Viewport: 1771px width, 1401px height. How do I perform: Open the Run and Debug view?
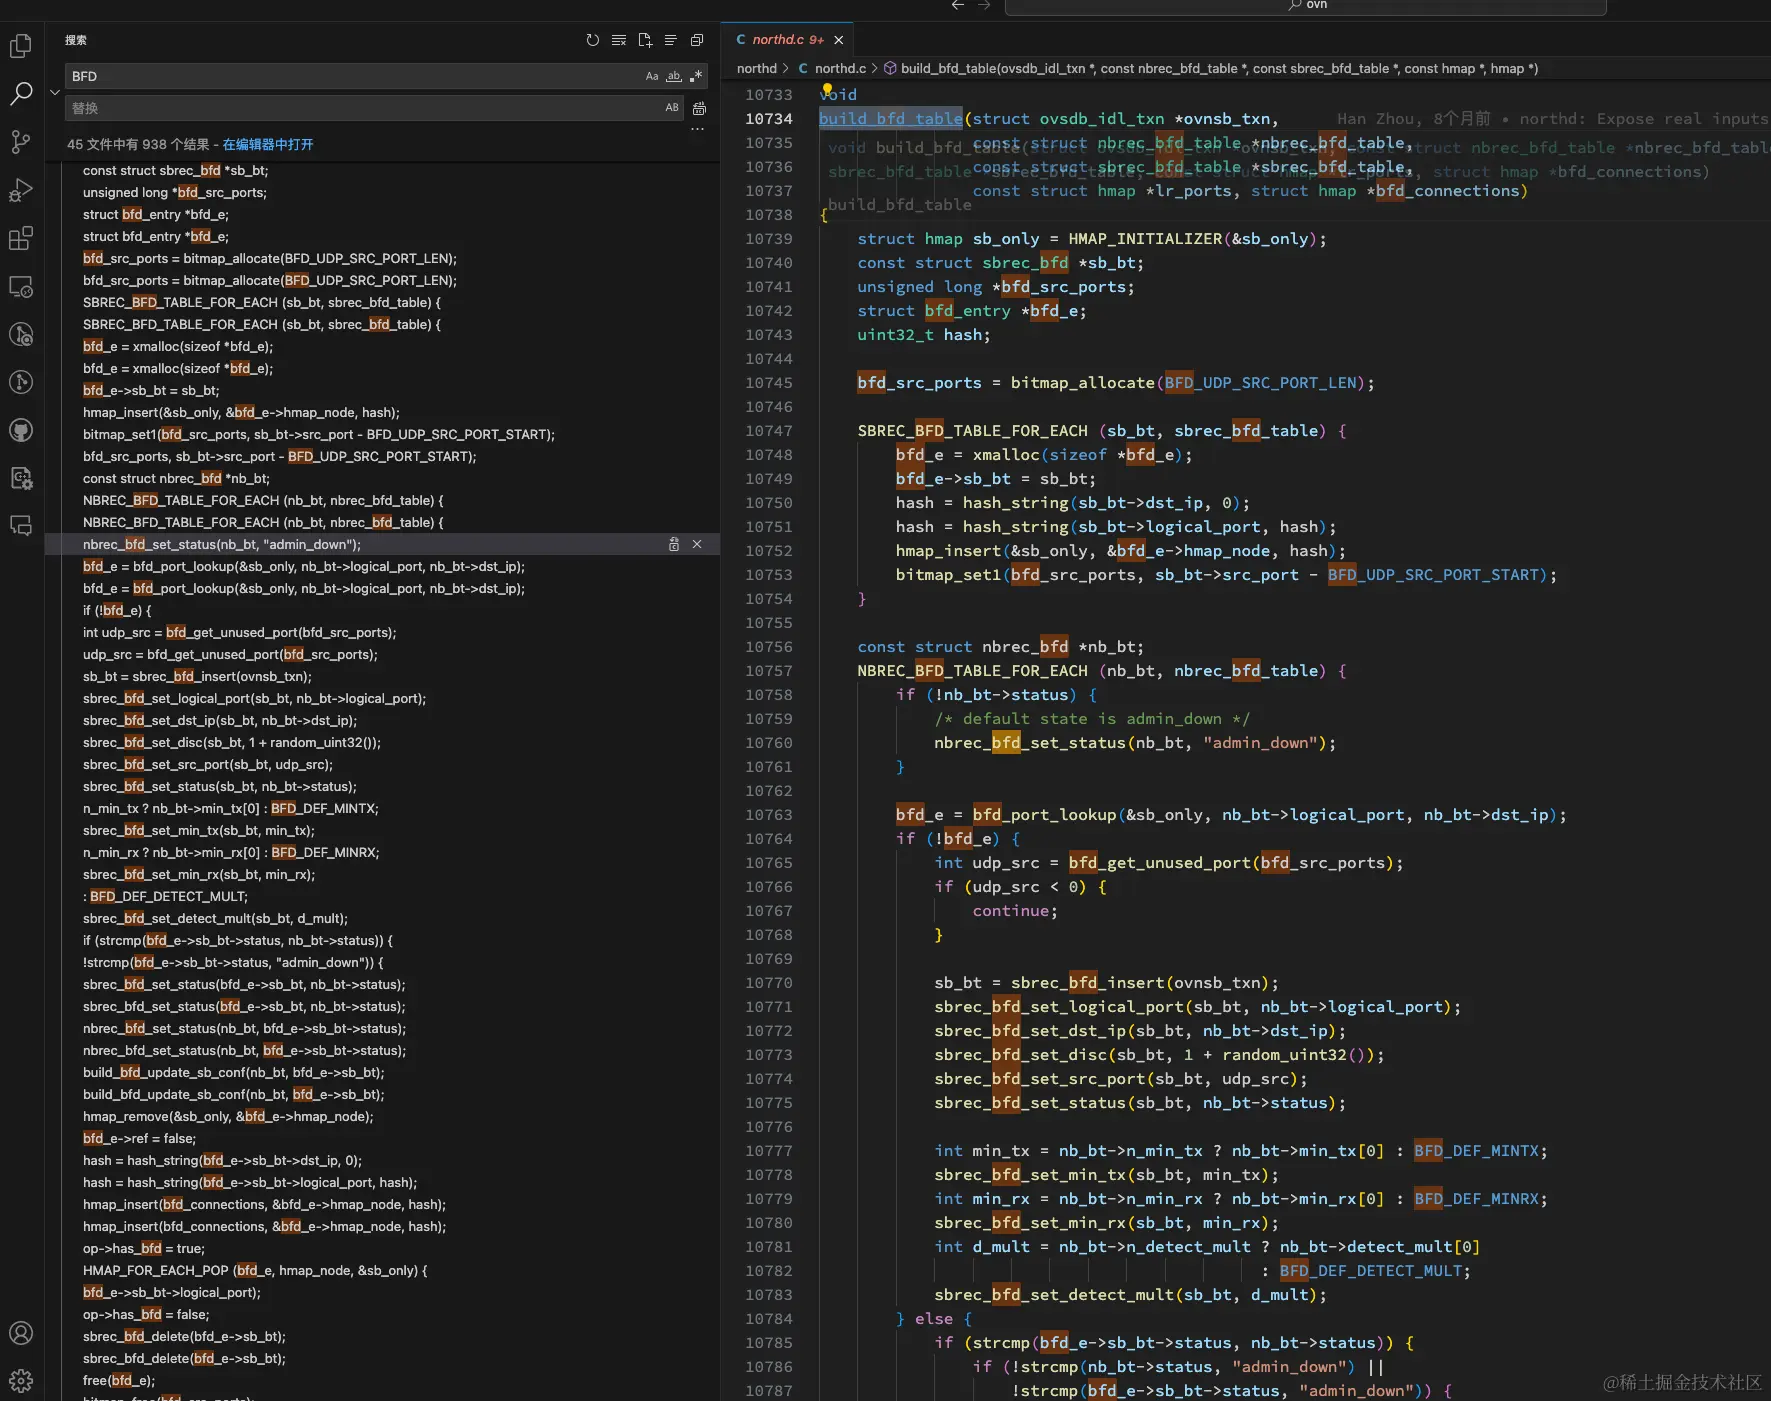(x=21, y=190)
